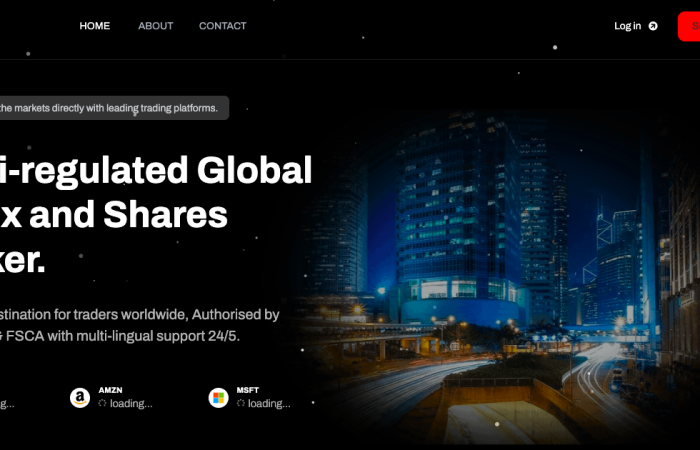The height and width of the screenshot is (450, 700).
Task: Click the night city skyline image
Action: pos(493,277)
